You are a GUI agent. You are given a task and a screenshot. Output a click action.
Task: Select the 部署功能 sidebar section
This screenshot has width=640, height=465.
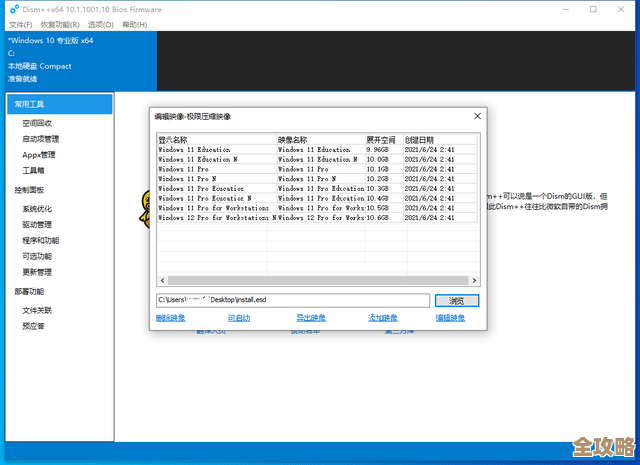29,291
